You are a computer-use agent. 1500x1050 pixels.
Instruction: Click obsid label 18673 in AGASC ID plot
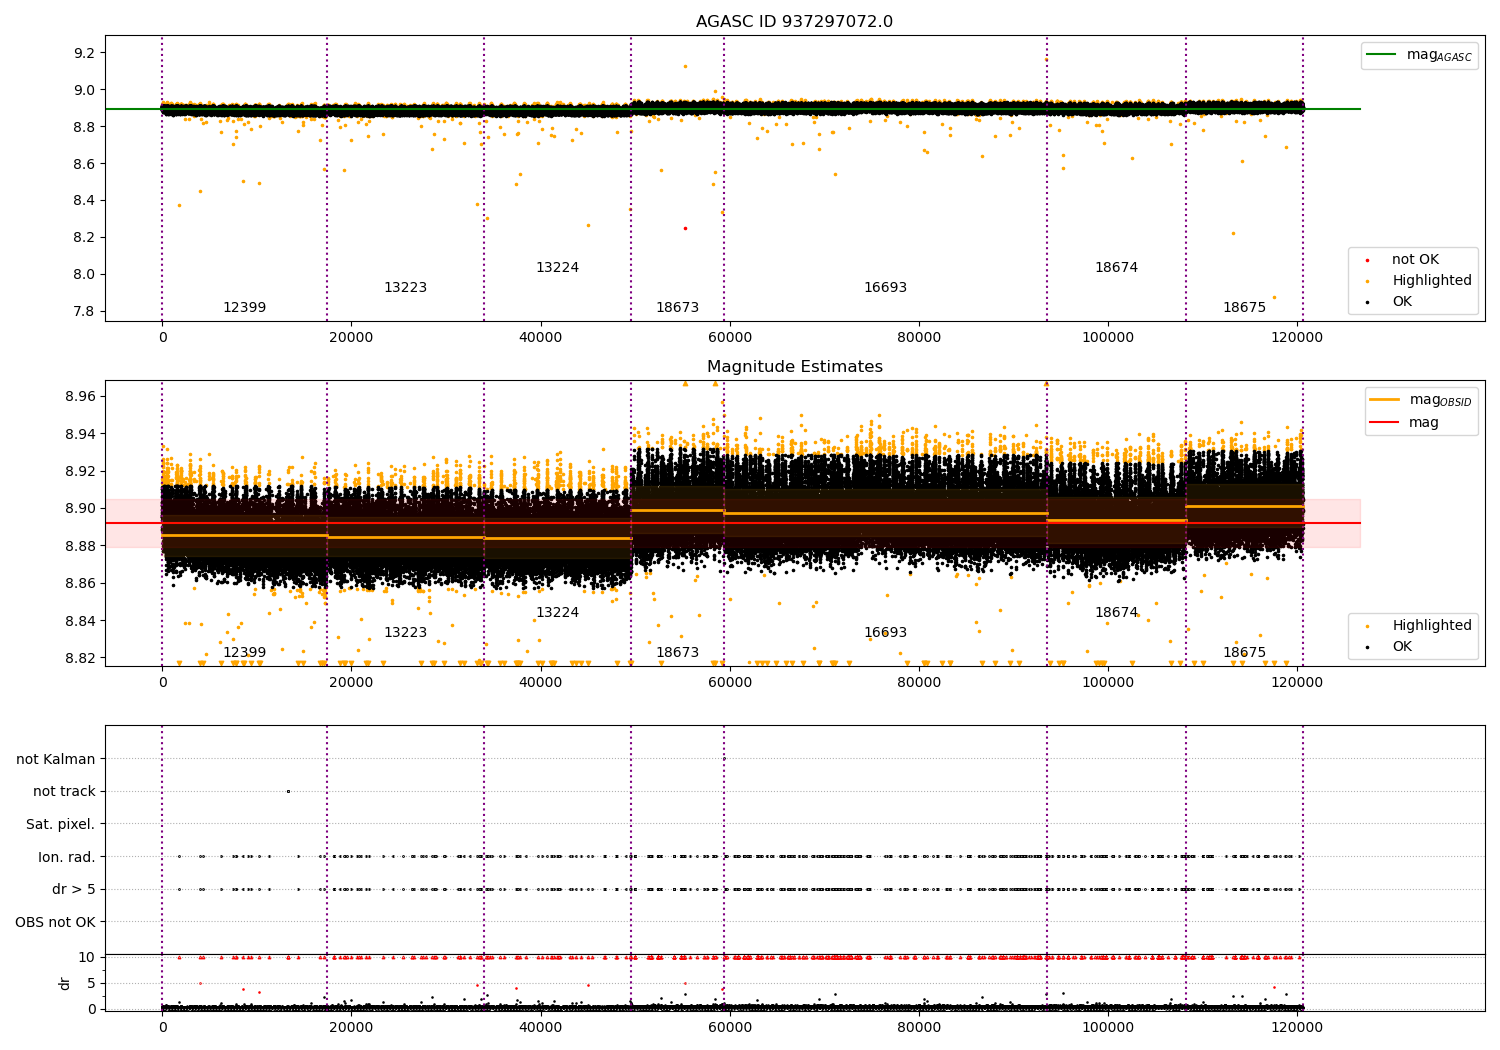677,308
